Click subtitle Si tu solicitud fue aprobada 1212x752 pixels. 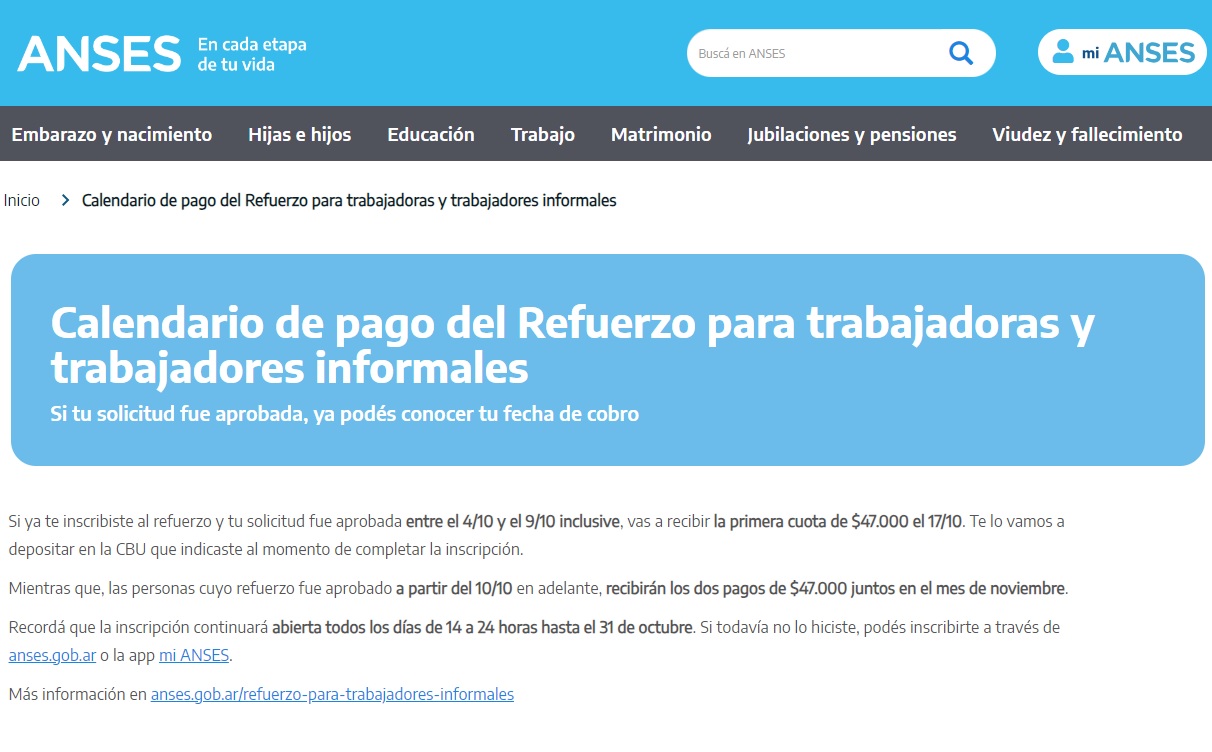[x=345, y=413]
